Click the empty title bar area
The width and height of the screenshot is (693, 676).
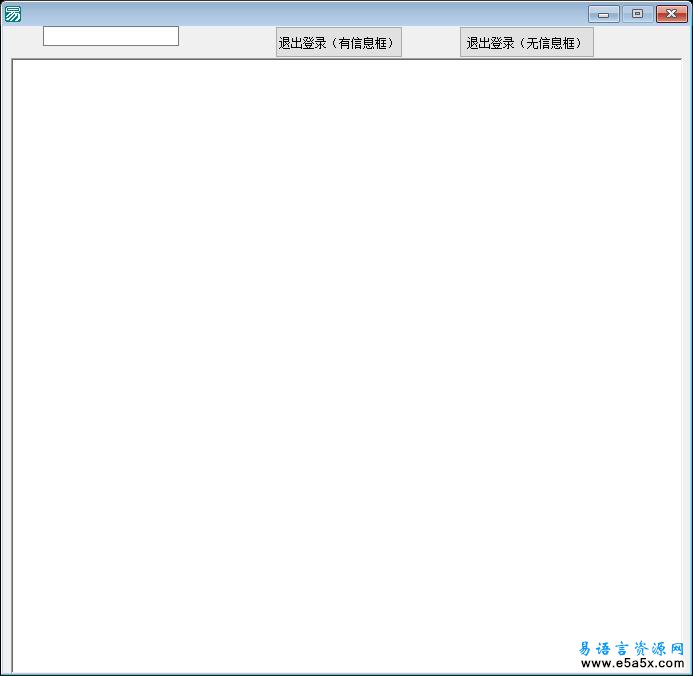click(x=300, y=13)
